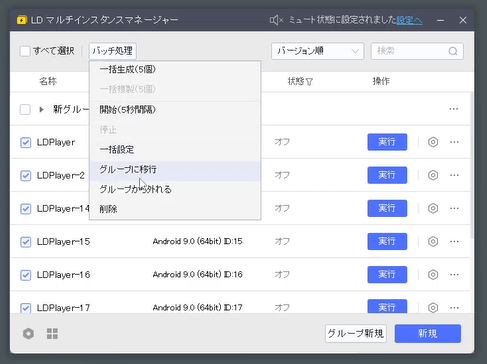The height and width of the screenshot is (364, 487).
Task: Open the バッチ処理 dropdown button
Action: (112, 51)
